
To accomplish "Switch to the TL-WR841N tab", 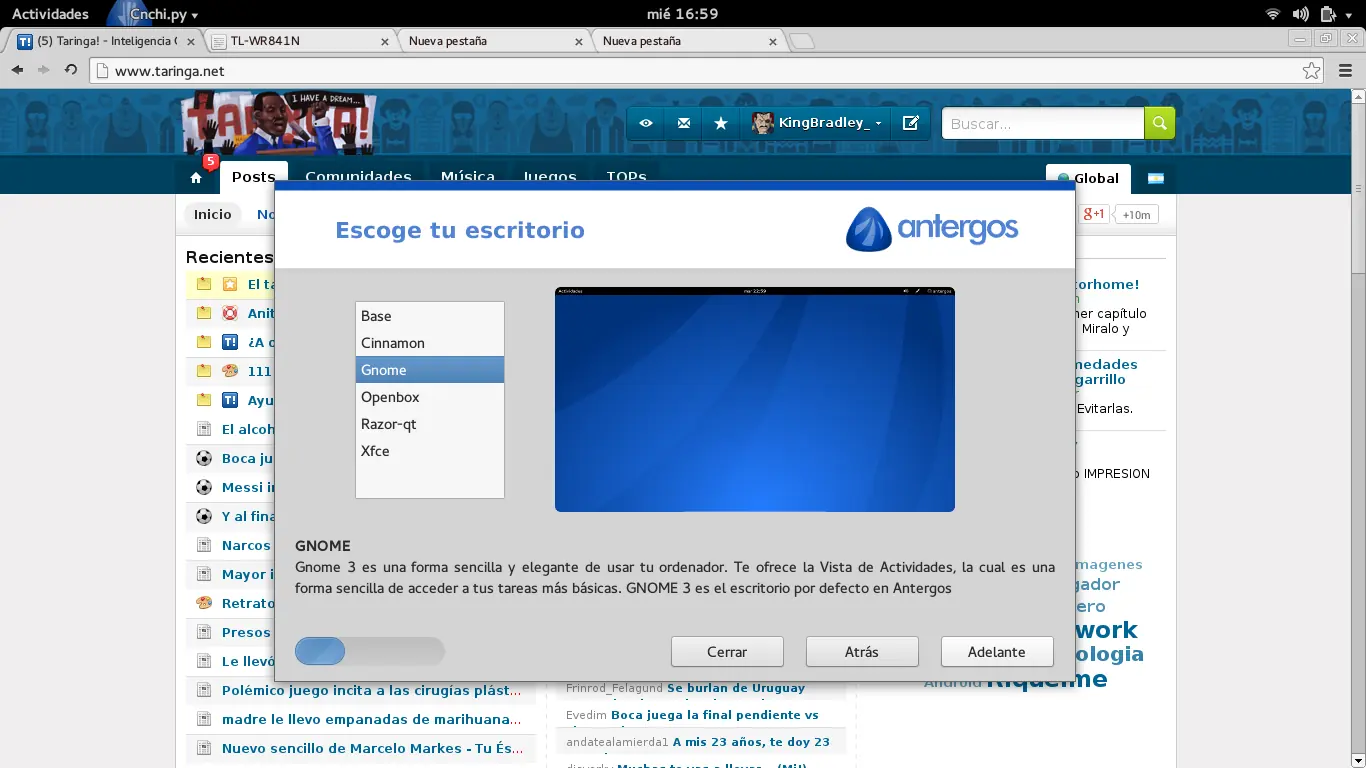I will tap(300, 41).
